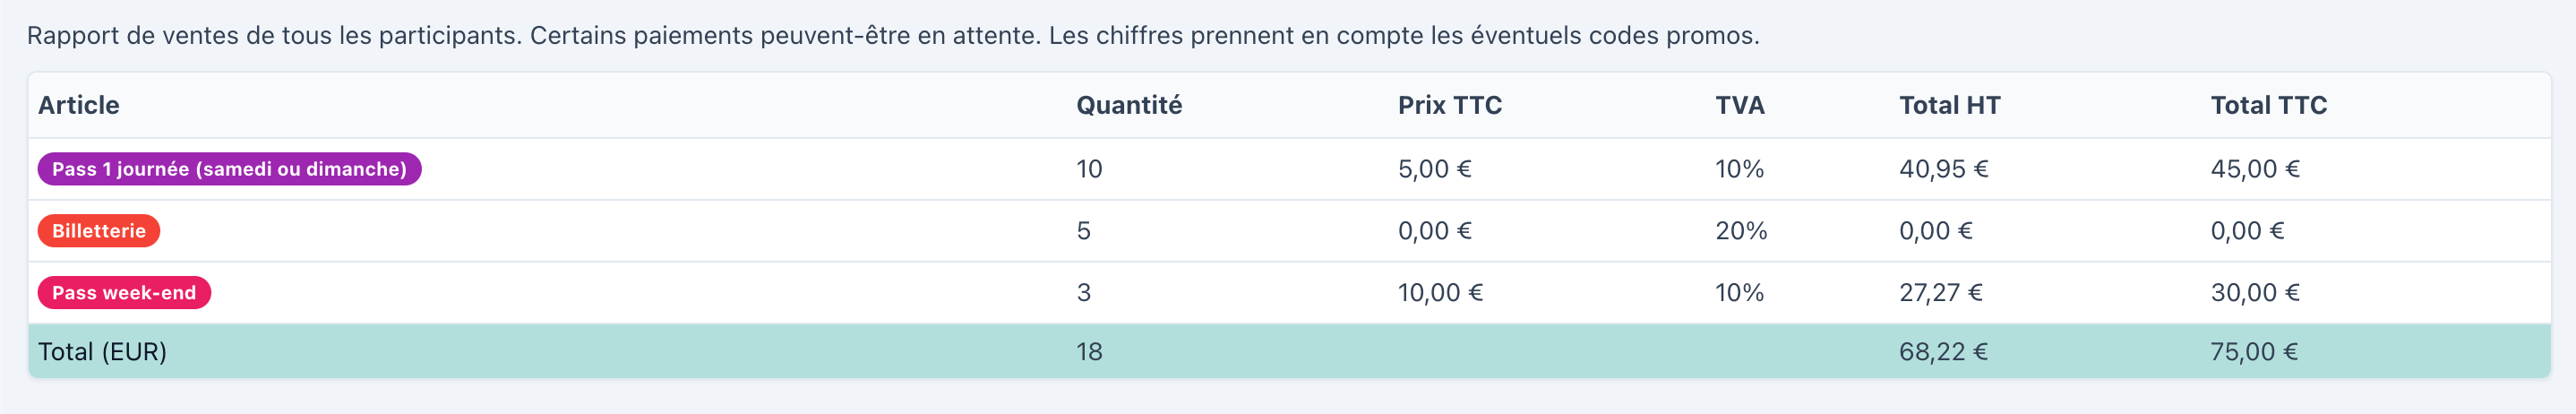Screen dimensions: 2576x414
Task: Select the 75,00 € total TTC amount
Action: click(2253, 352)
